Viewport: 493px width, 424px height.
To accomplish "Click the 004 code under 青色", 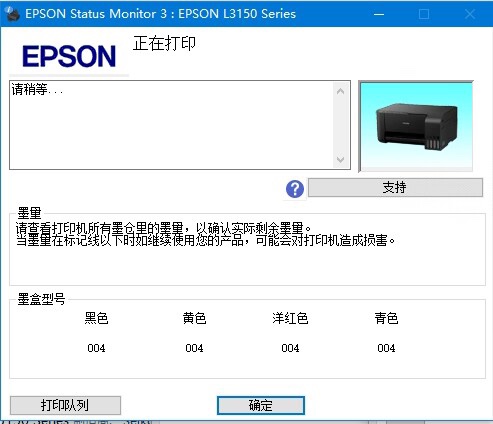I will click(386, 348).
